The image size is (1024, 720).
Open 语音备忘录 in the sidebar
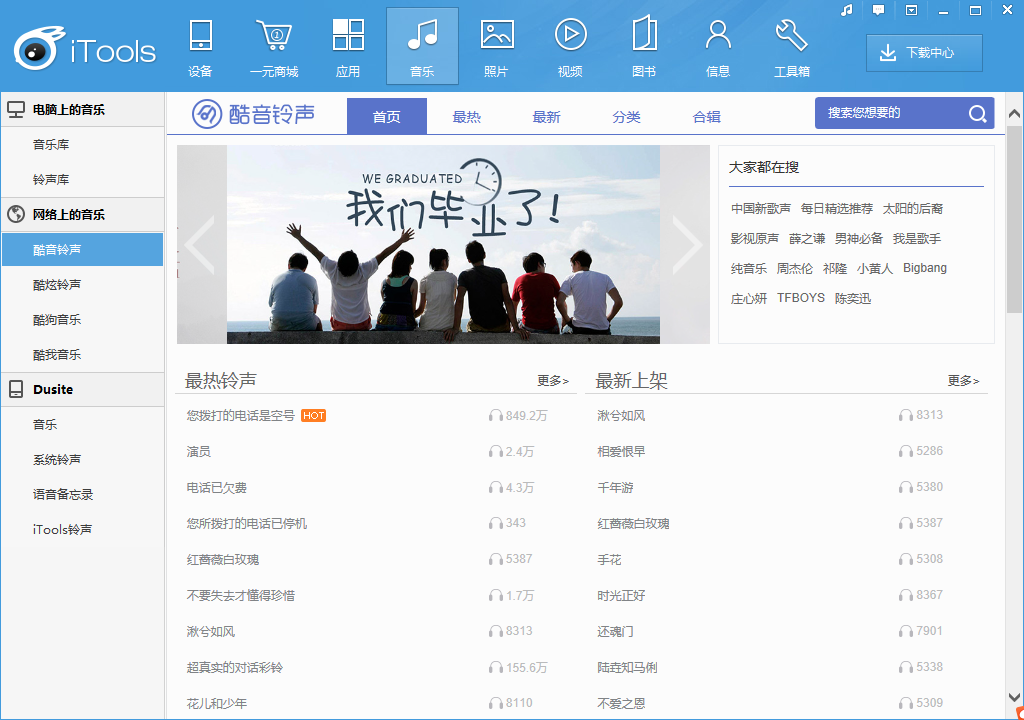(x=82, y=495)
